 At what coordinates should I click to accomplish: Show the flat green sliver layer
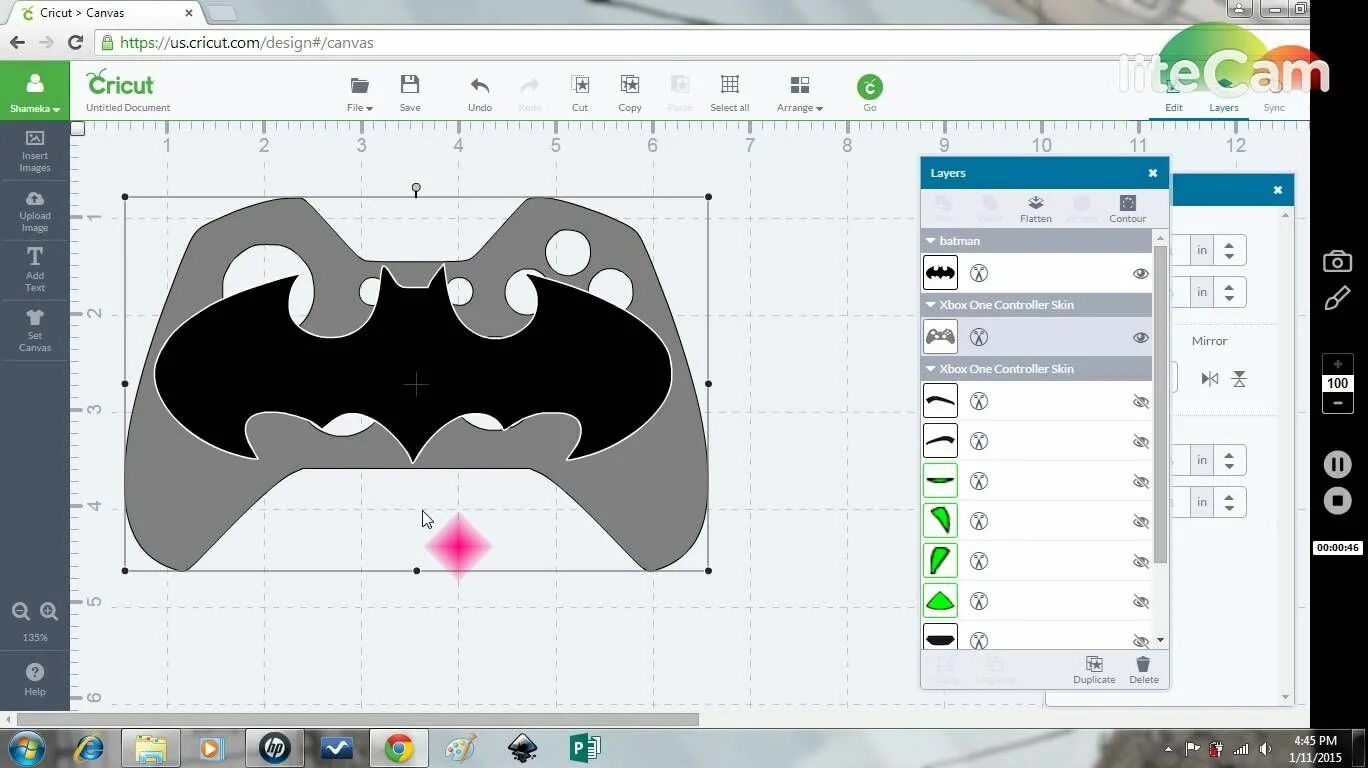[1140, 481]
